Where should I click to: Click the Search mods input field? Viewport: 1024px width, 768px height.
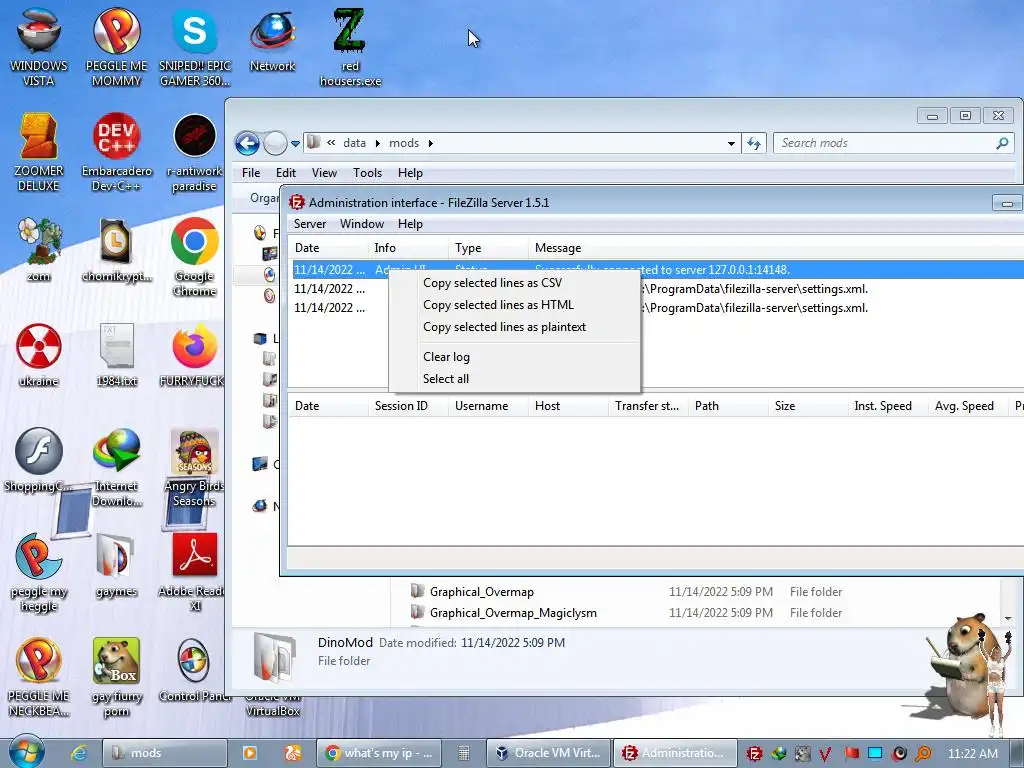pos(893,143)
